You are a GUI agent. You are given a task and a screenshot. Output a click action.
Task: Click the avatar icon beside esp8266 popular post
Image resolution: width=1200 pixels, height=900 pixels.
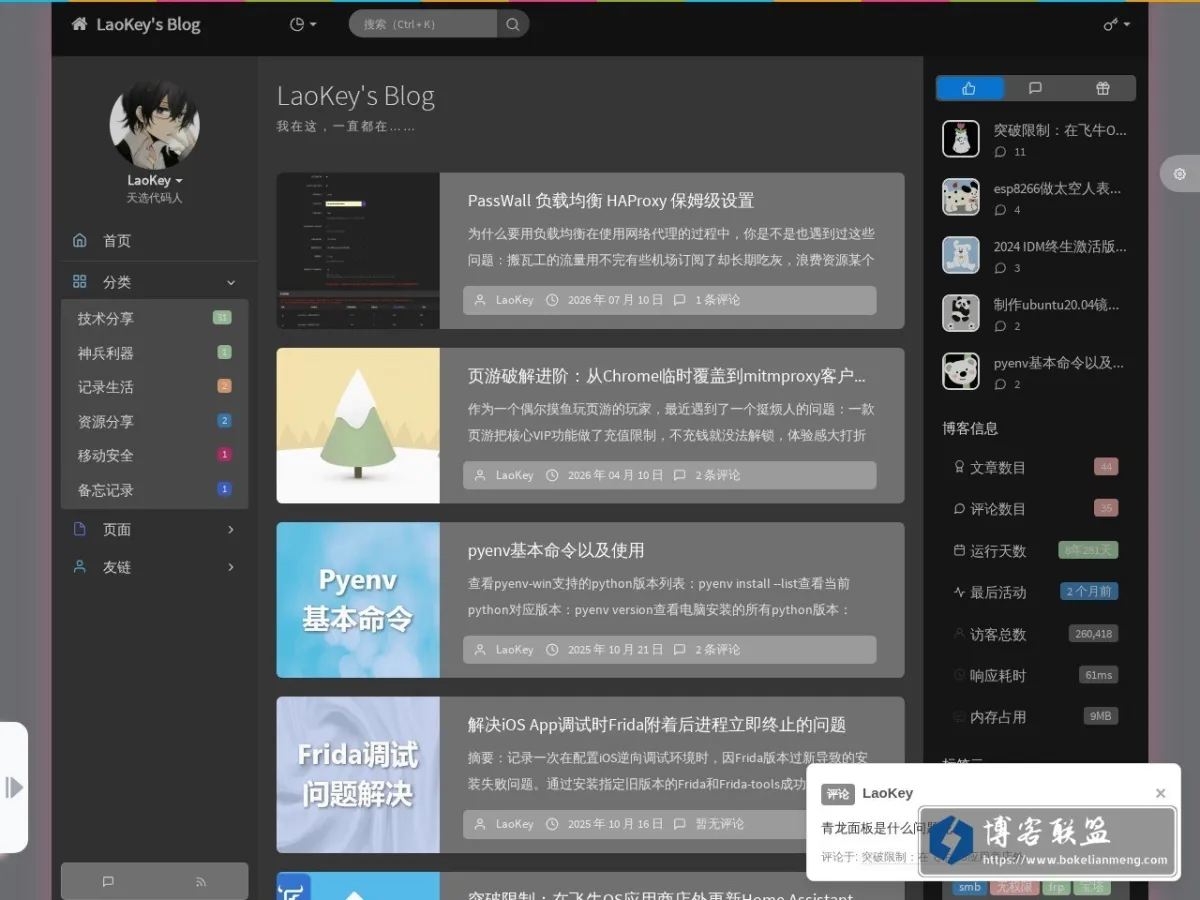[x=961, y=197]
